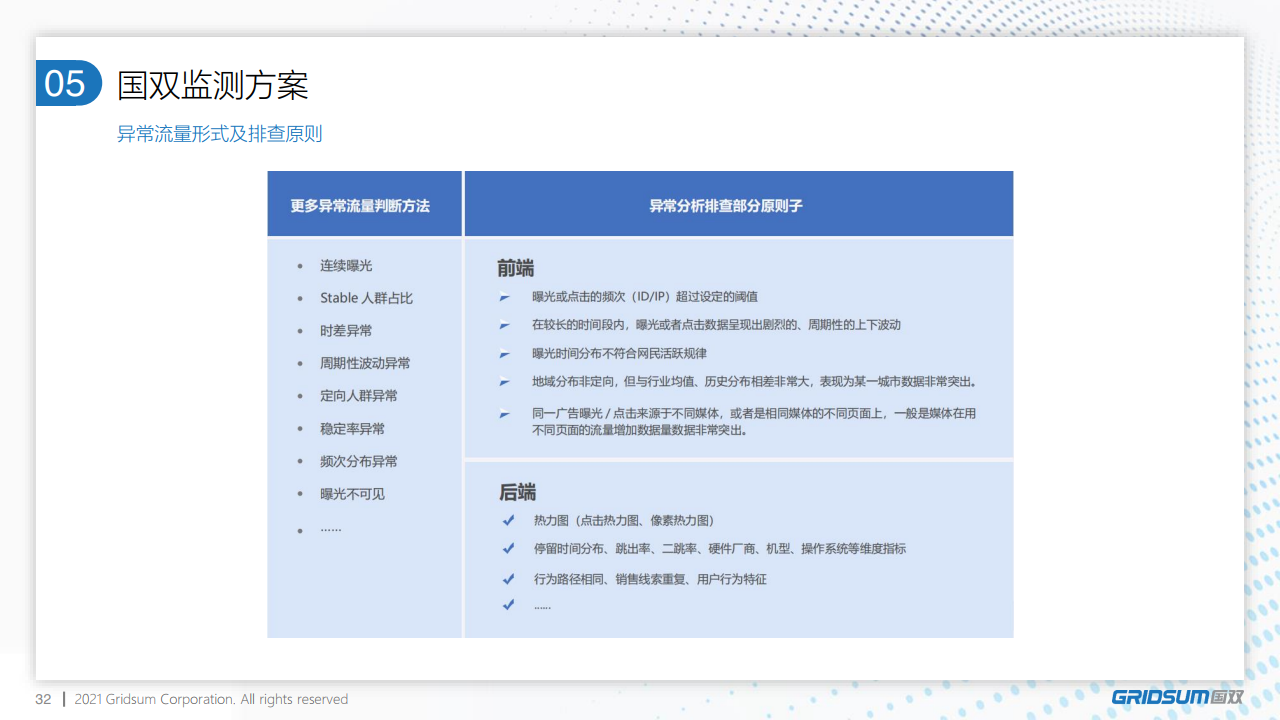Select the subtitle 异常流量形式及排查原则

[x=219, y=134]
